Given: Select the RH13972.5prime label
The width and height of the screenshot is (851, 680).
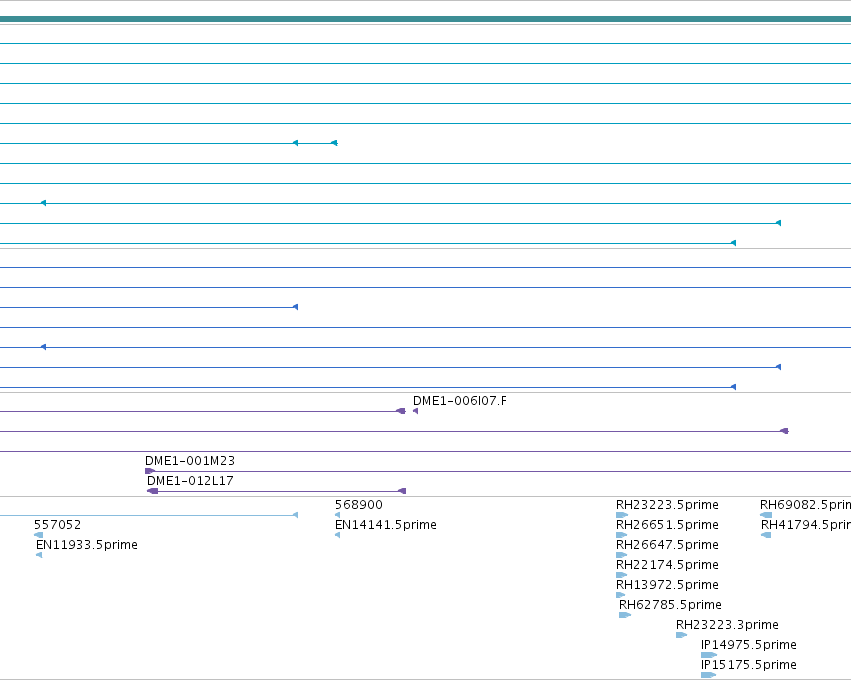Looking at the screenshot, I should (667, 585).
